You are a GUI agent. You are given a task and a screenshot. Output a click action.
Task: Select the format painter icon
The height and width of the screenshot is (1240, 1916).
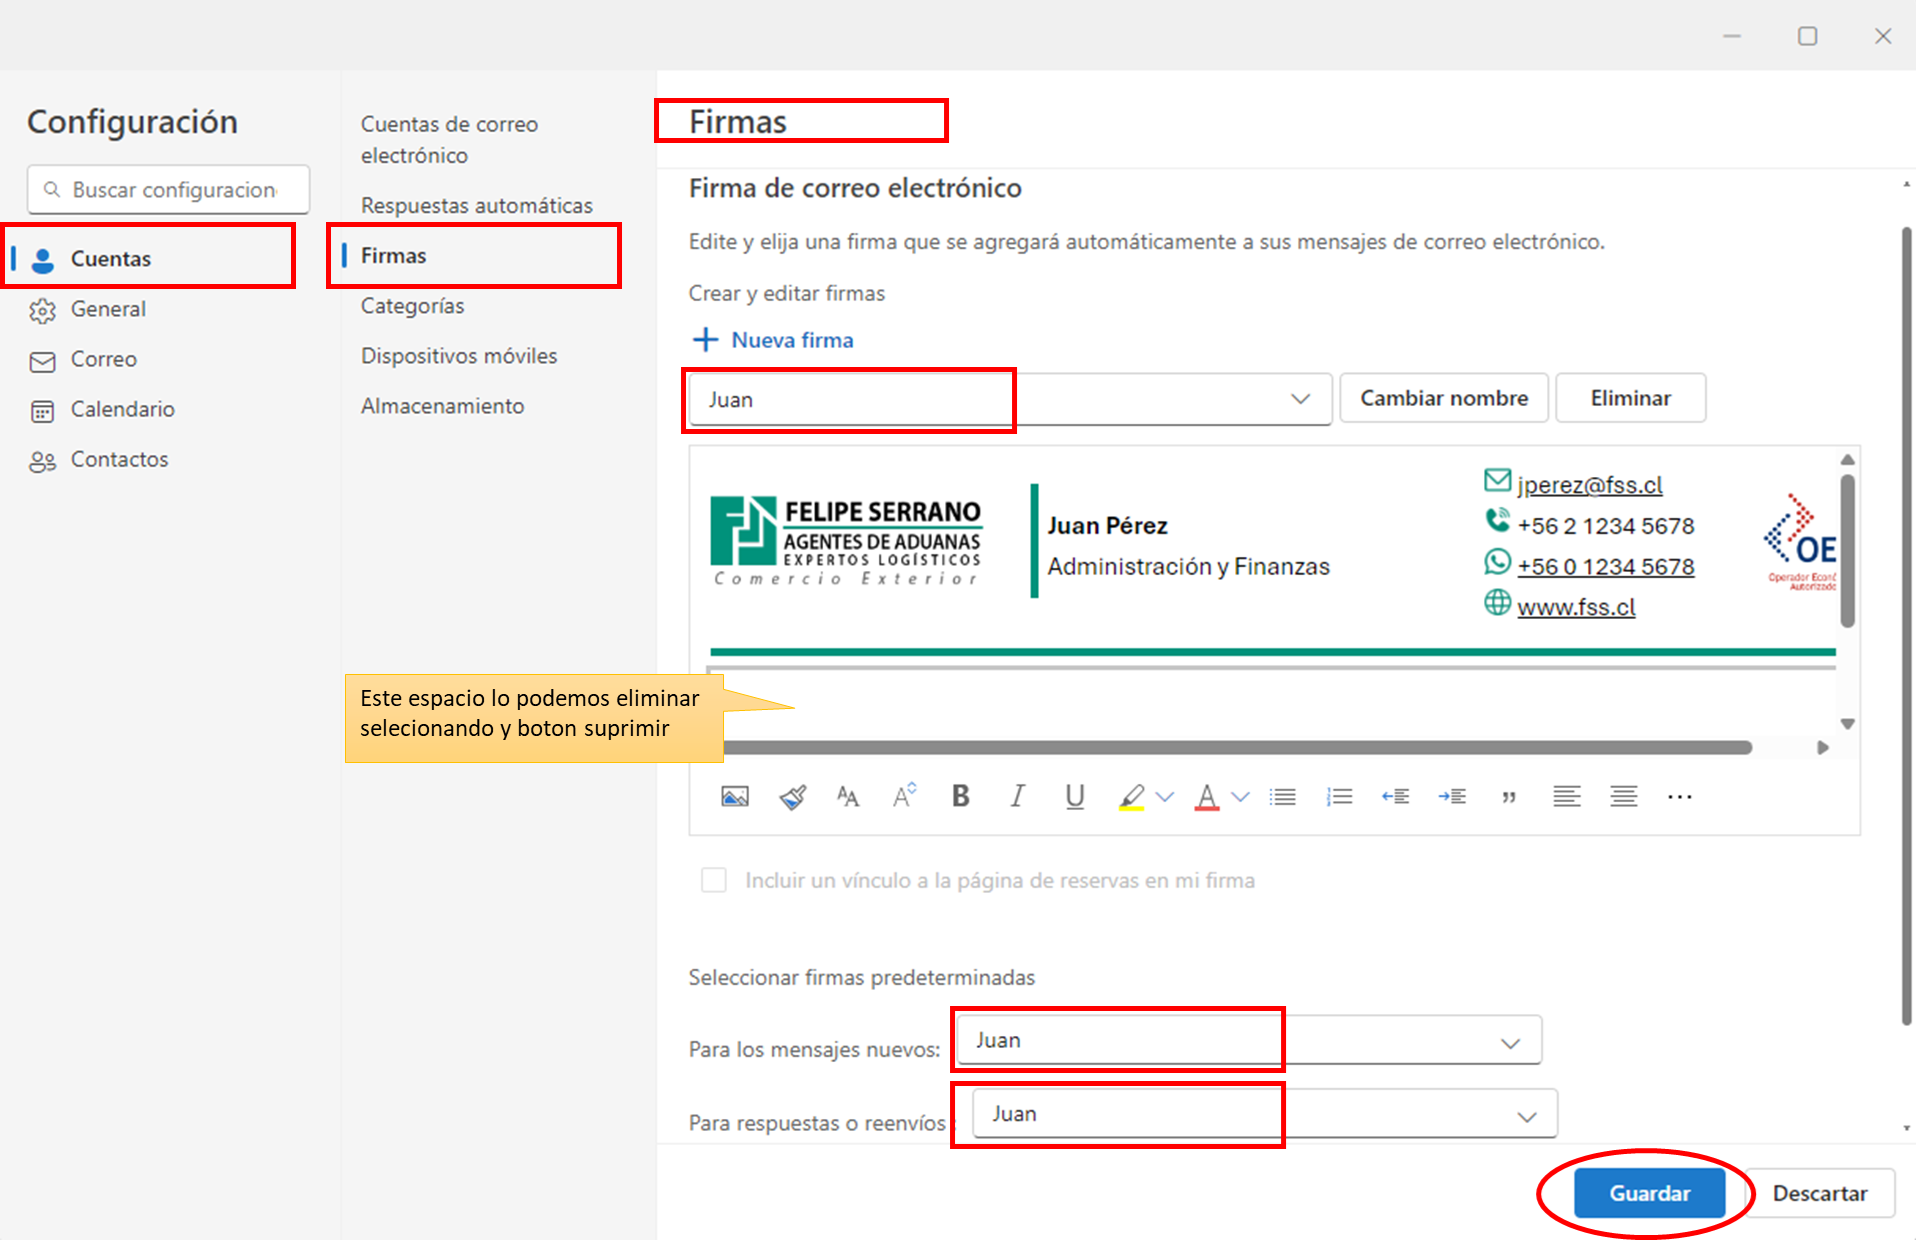(792, 797)
